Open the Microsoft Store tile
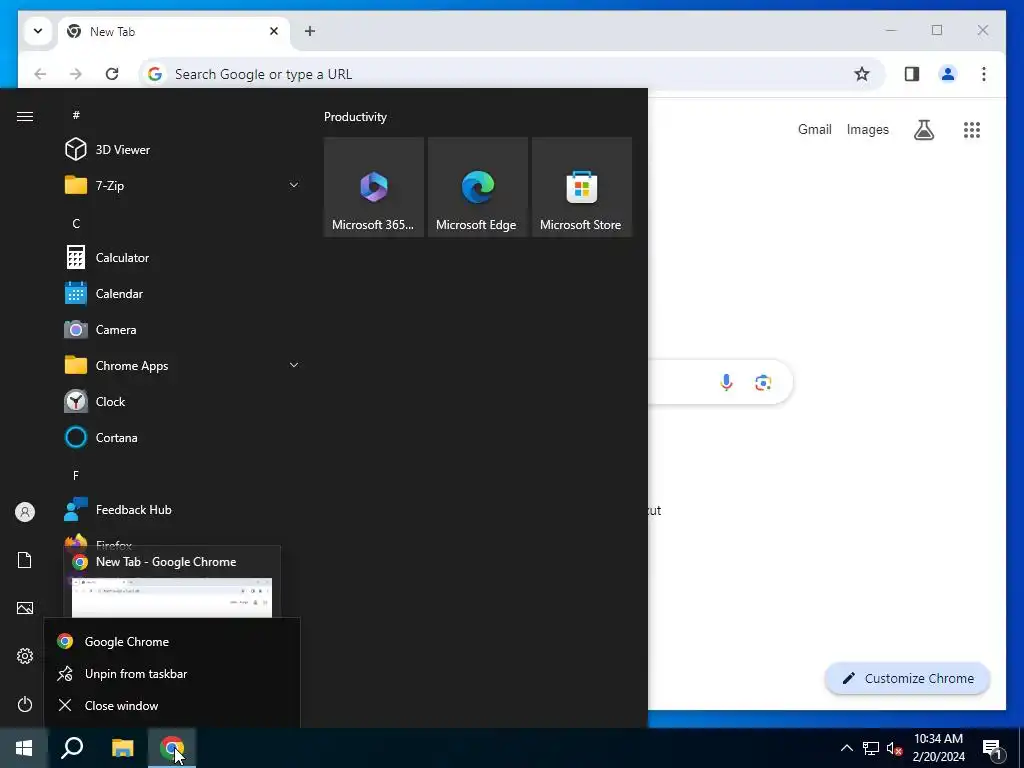Image resolution: width=1024 pixels, height=768 pixels. click(x=582, y=187)
